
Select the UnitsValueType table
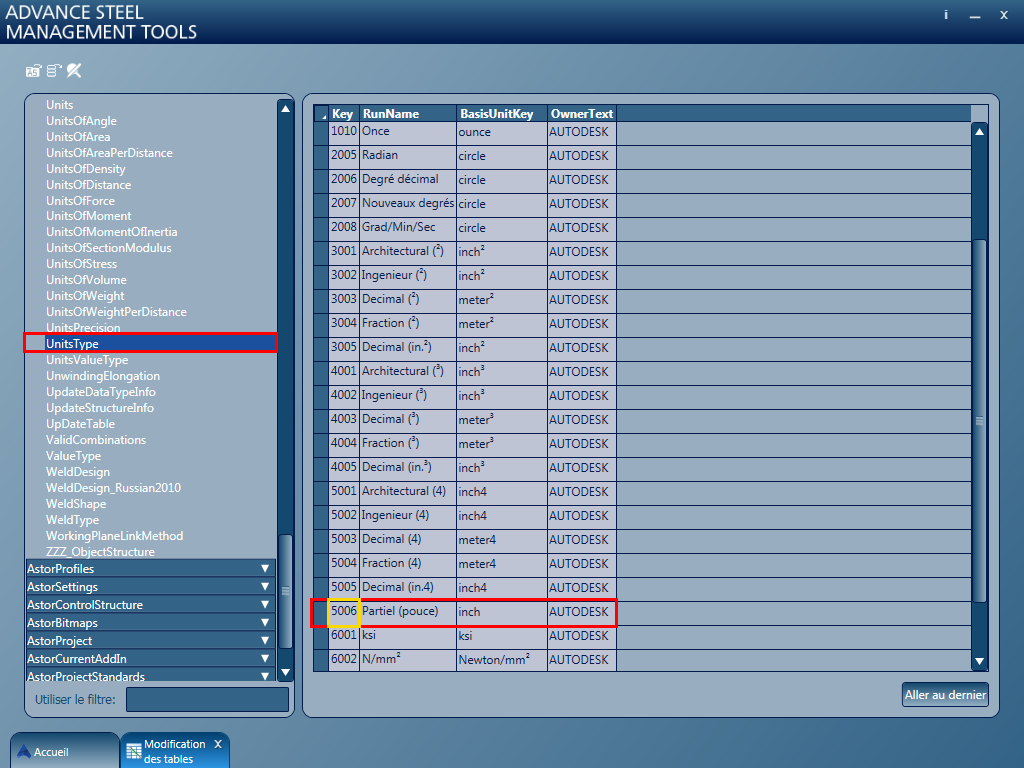pyautogui.click(x=87, y=360)
